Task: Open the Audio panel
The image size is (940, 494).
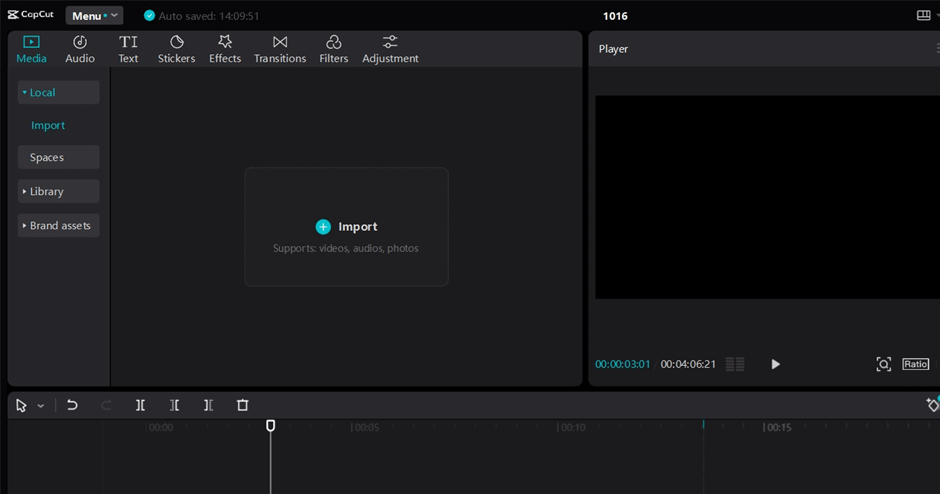Action: 80,49
